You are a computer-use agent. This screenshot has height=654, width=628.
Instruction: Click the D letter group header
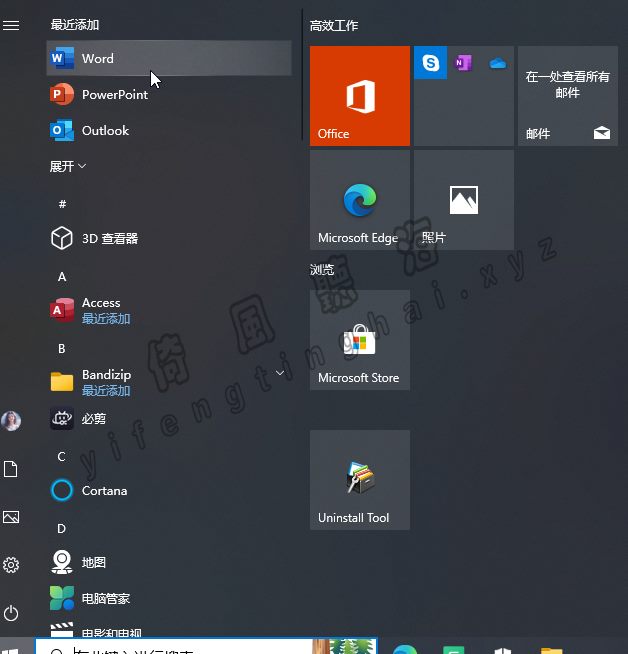(x=61, y=528)
